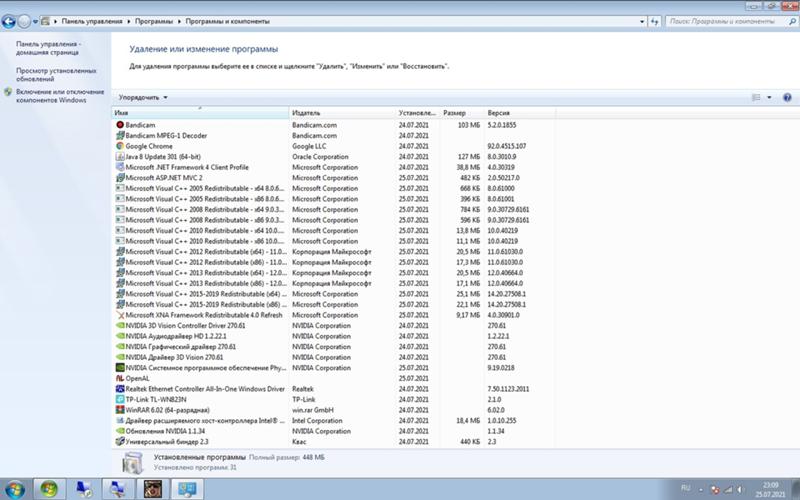Click the WinRAR 6.02 icon
800x500 pixels.
pyautogui.click(x=120, y=410)
